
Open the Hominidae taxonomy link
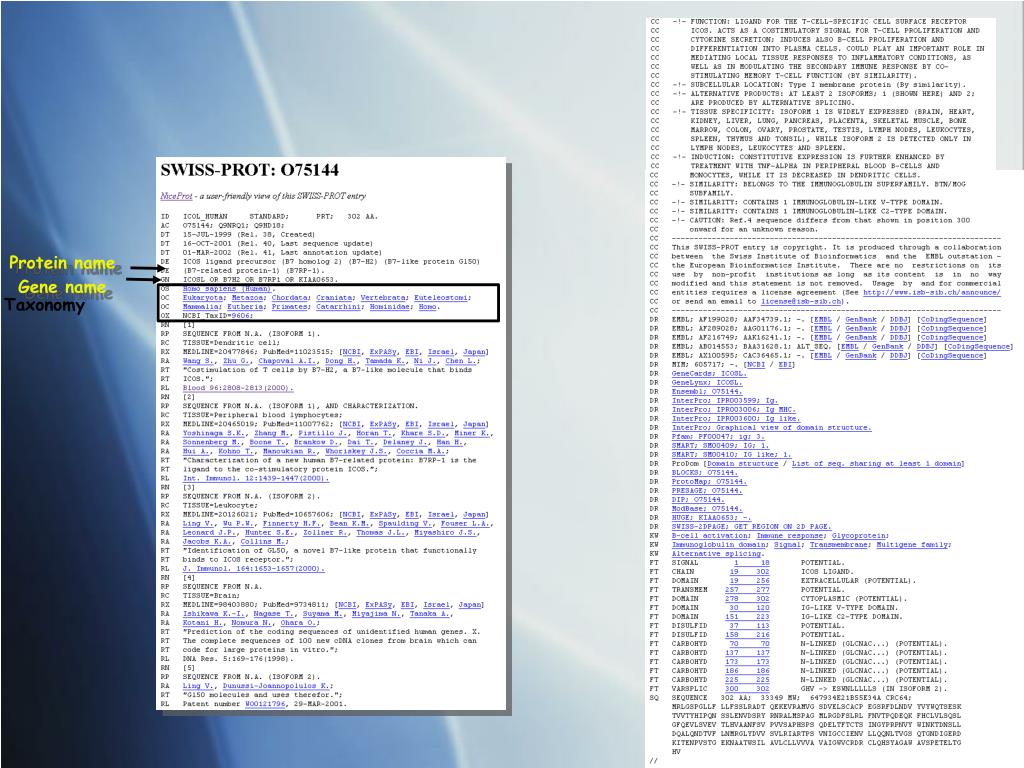(x=390, y=307)
